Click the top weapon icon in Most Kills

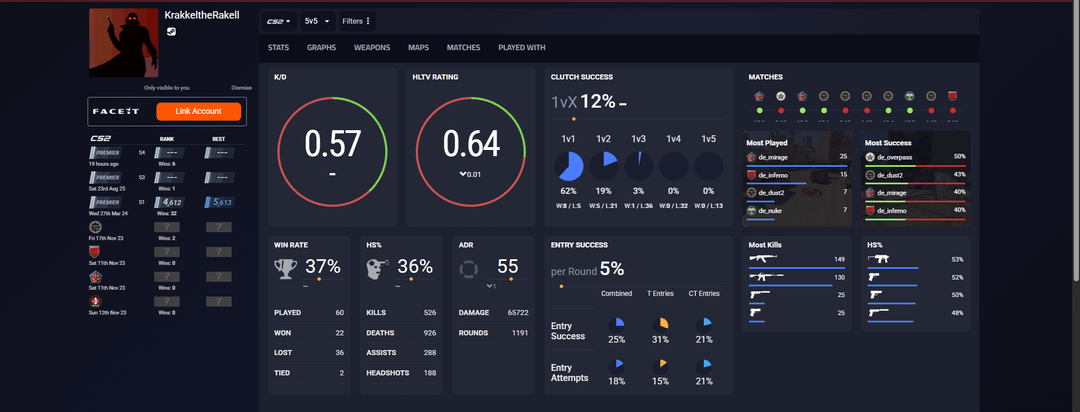[764, 260]
